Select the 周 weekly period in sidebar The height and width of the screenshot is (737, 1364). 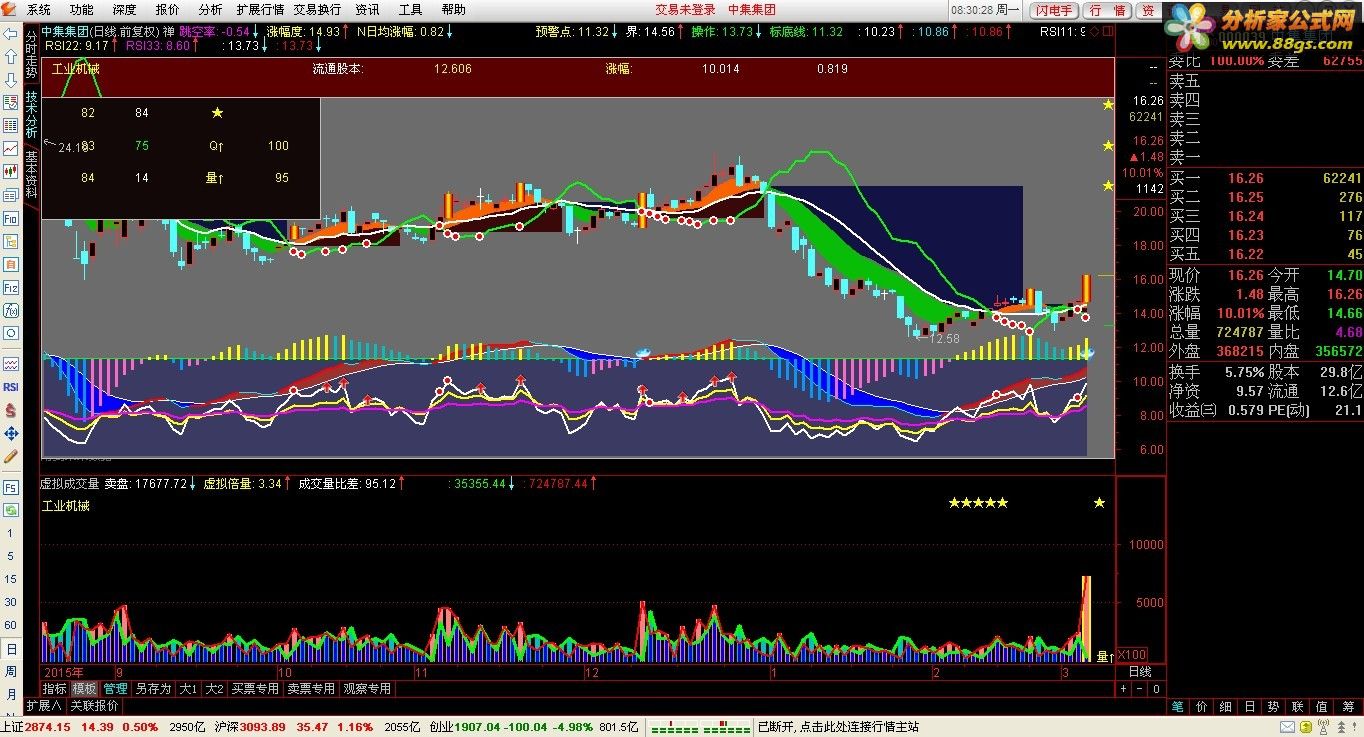tap(11, 671)
